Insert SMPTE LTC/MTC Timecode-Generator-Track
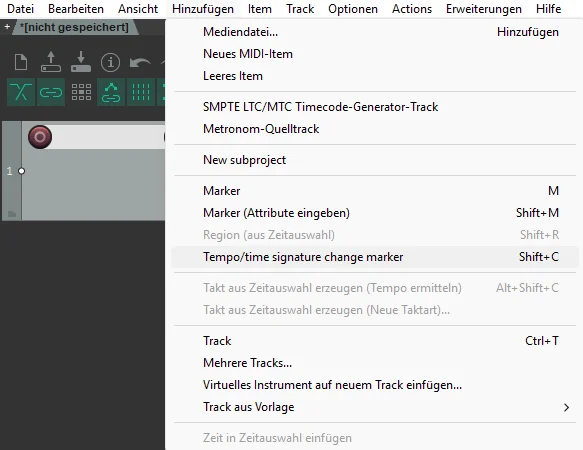 click(x=375, y=107)
